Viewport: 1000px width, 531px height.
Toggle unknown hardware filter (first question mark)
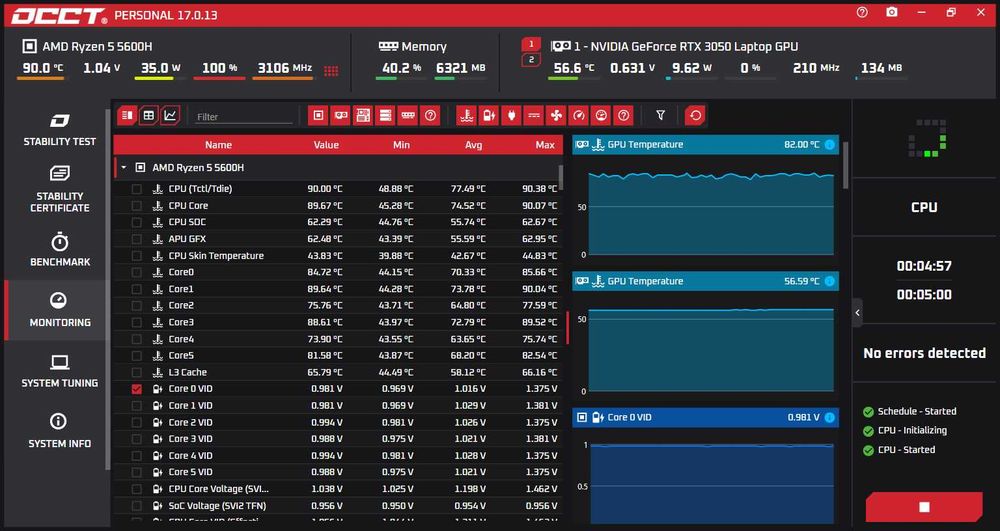pos(430,115)
